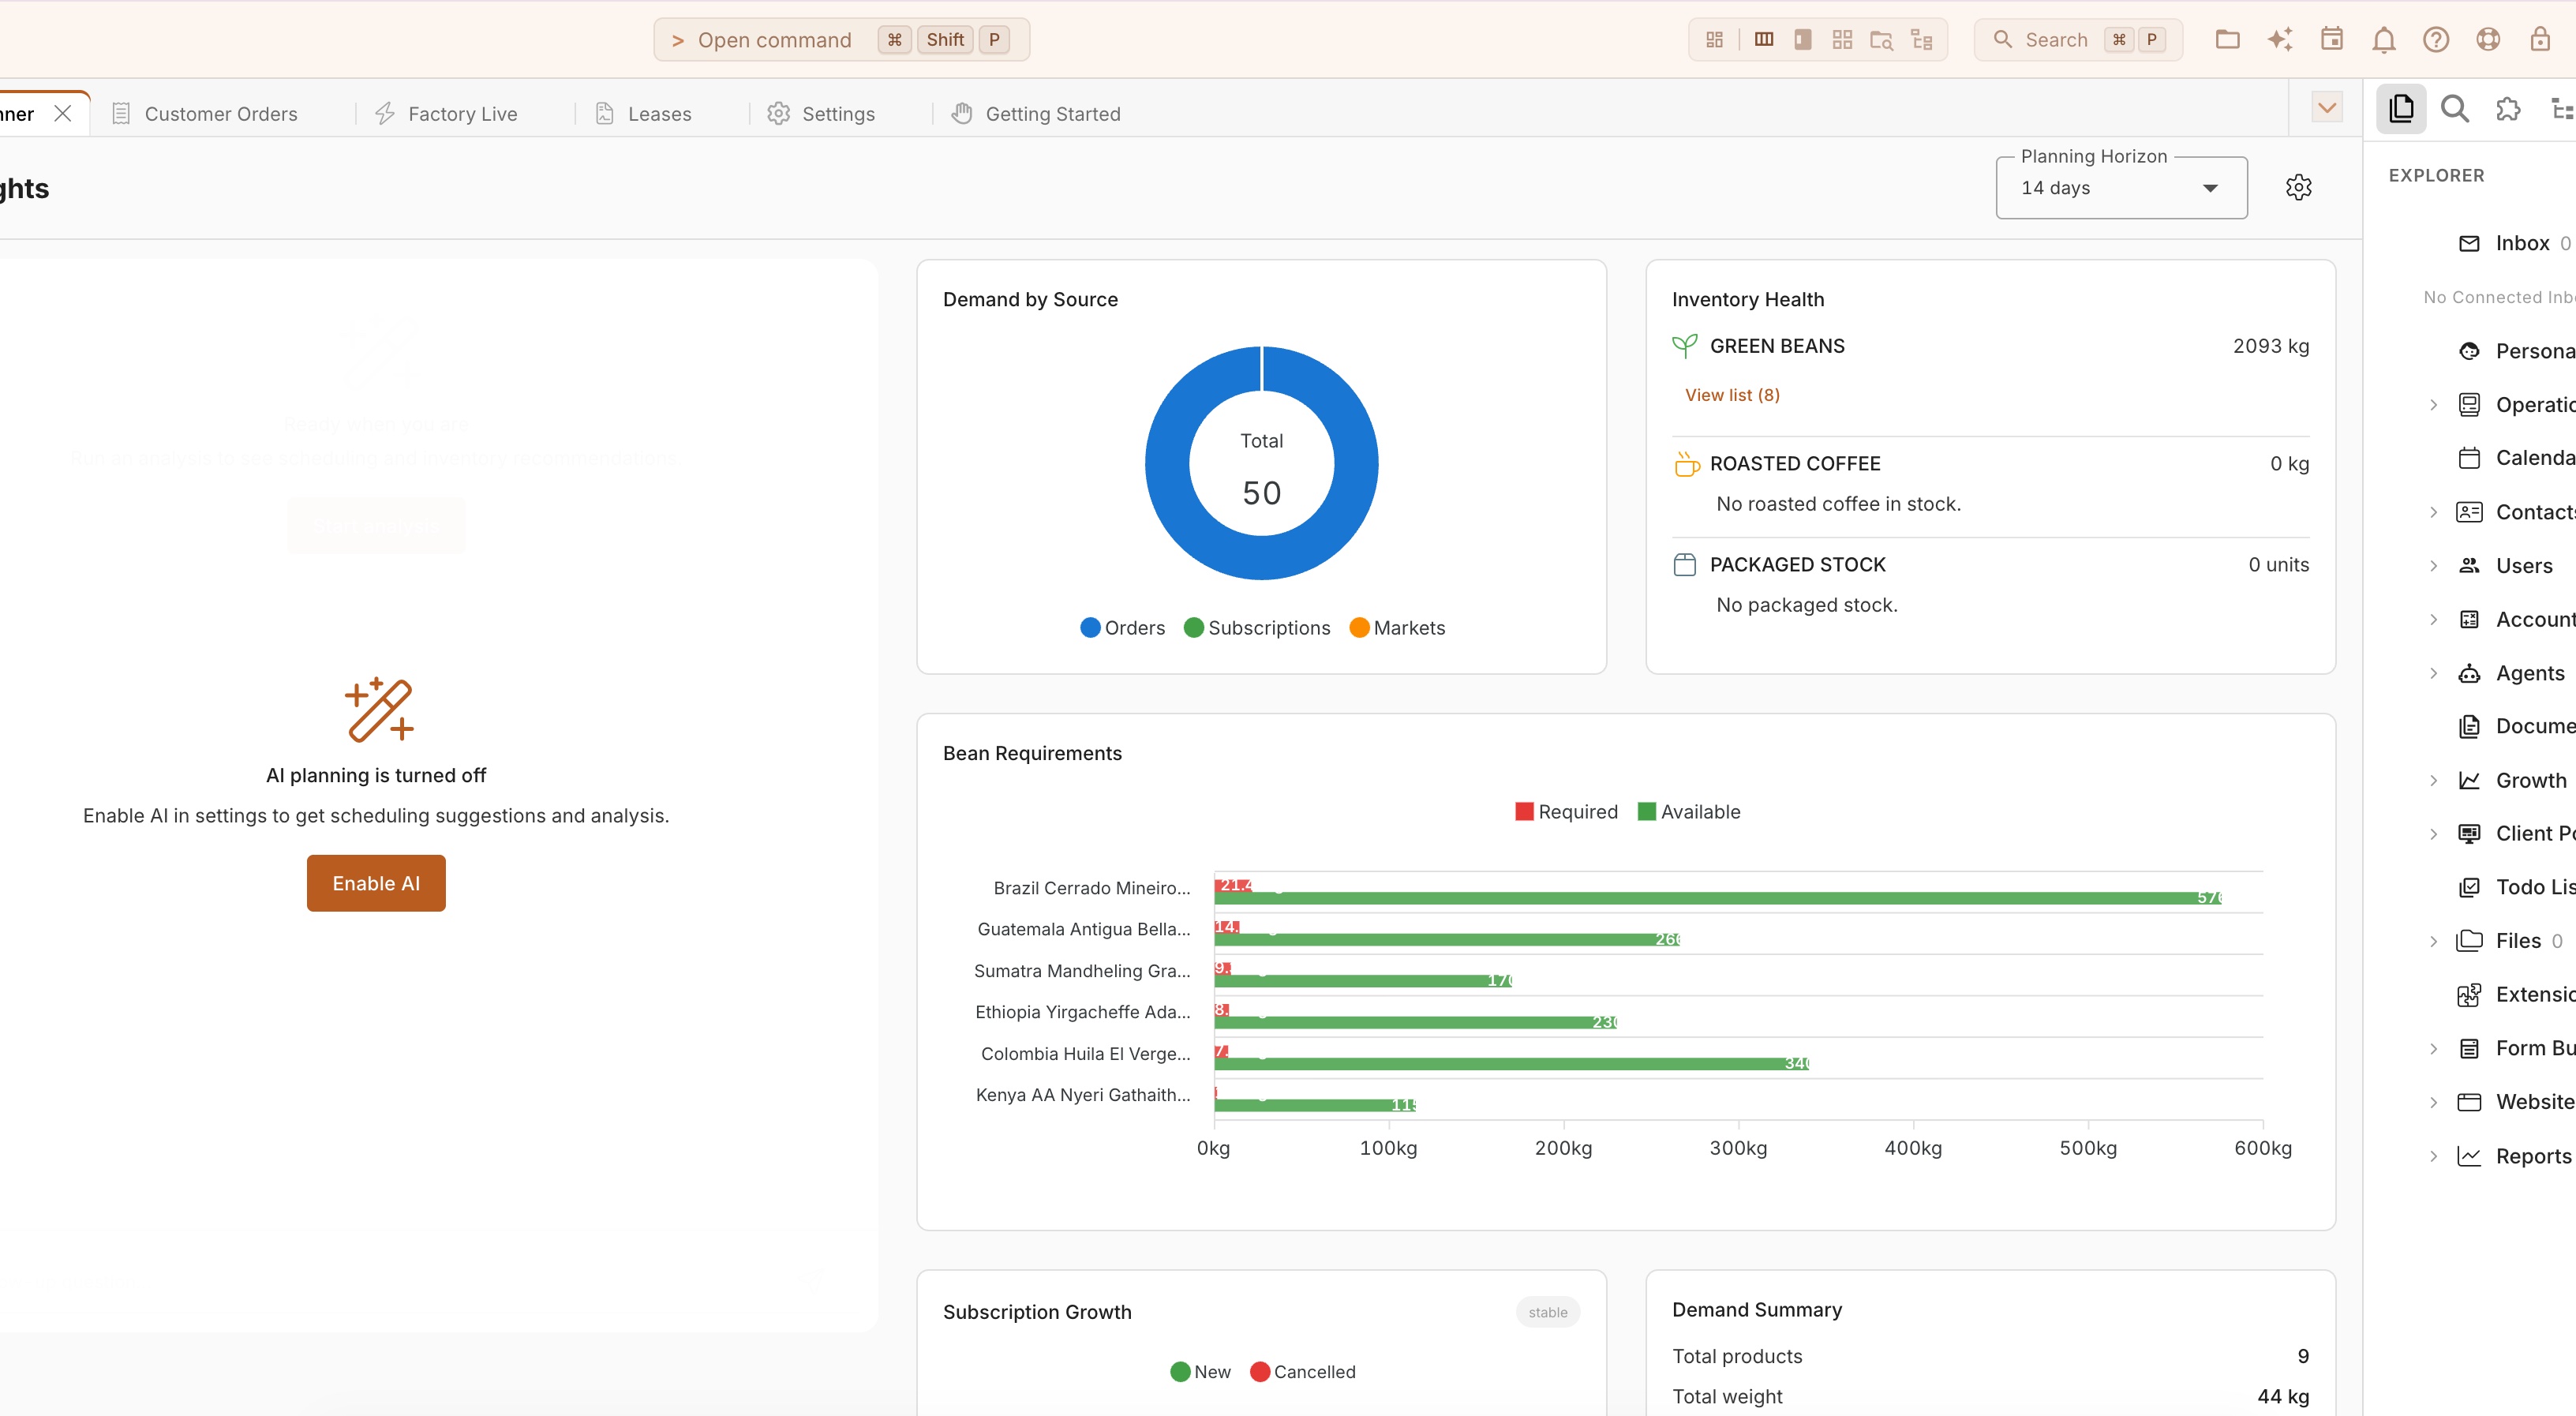This screenshot has height=1416, width=2576.
Task: Click the AI magic wand icon
Action: coord(379,709)
